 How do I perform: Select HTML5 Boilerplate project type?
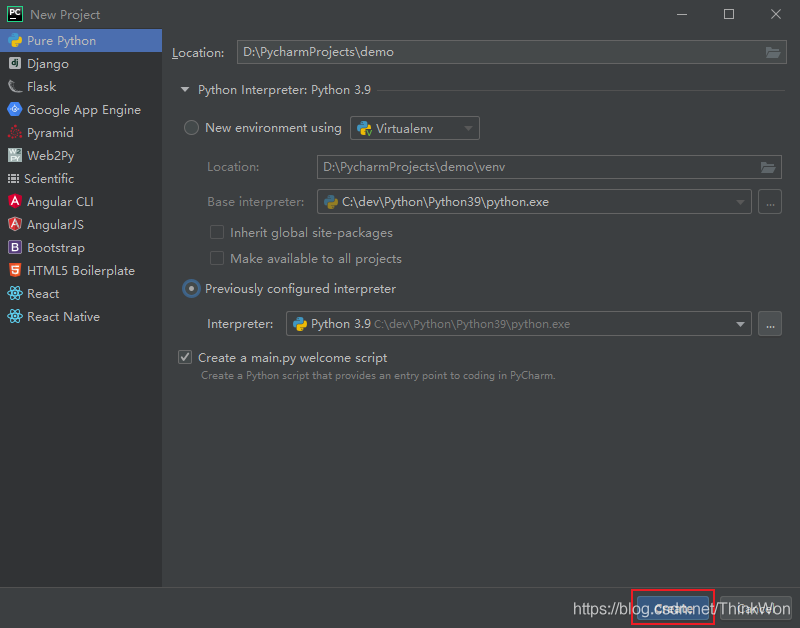click(81, 270)
